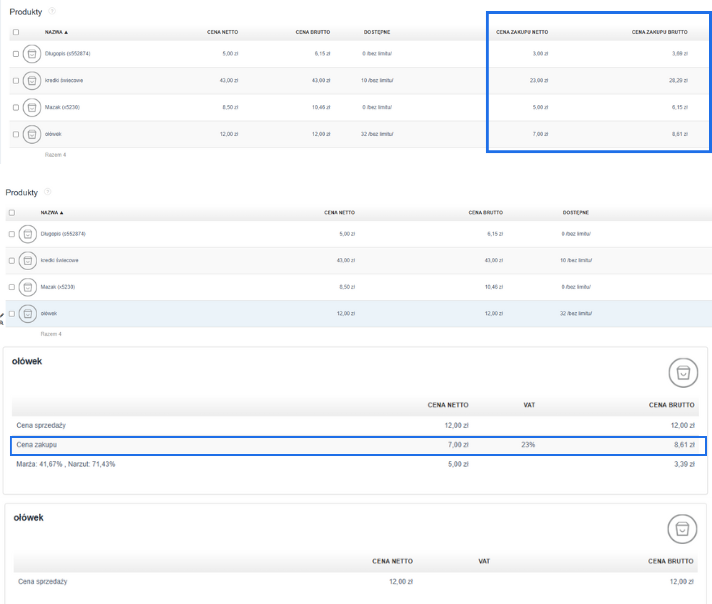Click the ołówek icon in the highlighted row
712x604 pixels.
coord(28,314)
